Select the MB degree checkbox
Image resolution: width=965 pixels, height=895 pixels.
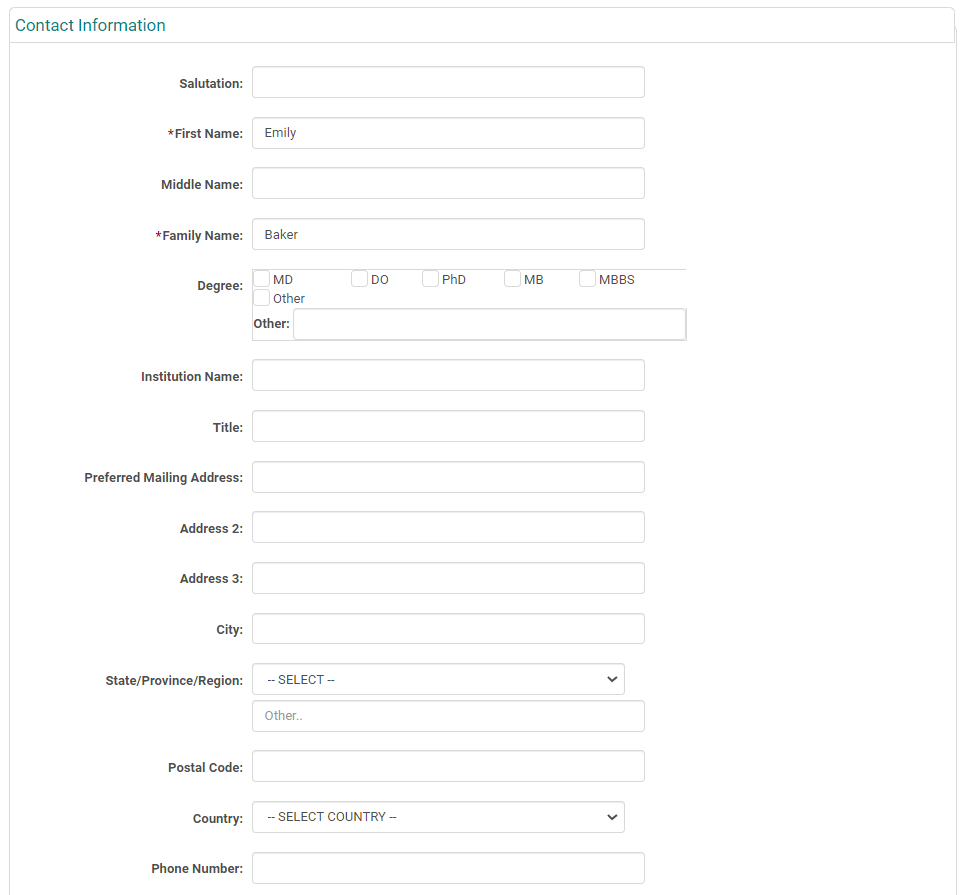(513, 279)
